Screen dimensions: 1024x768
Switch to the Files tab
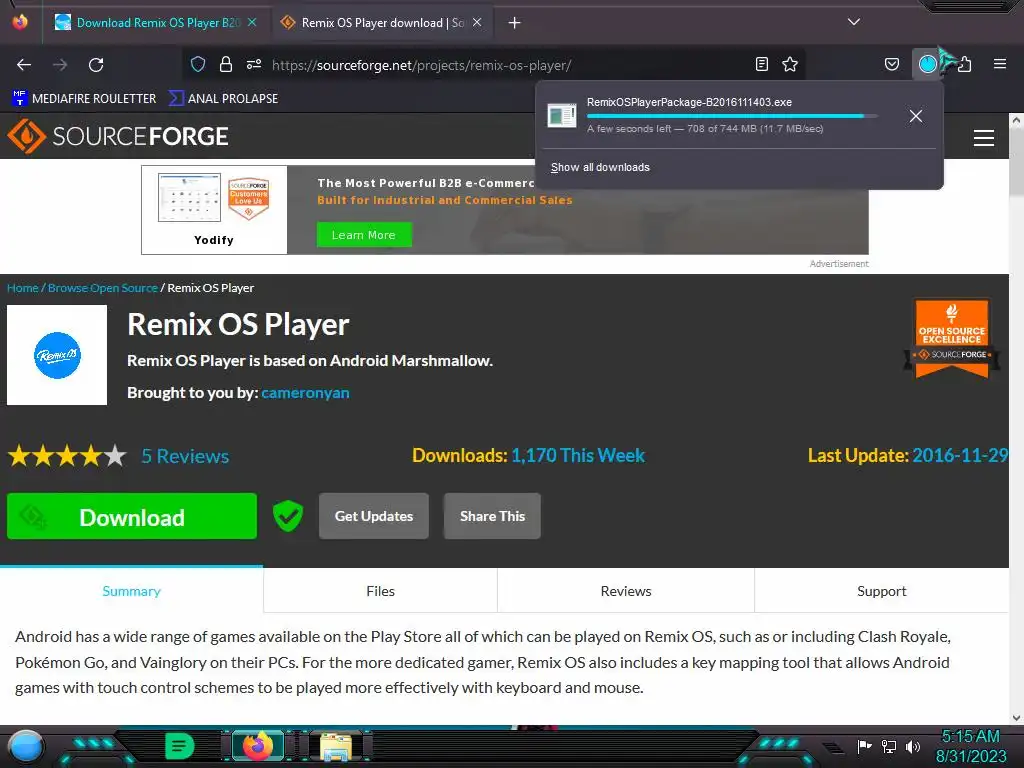381,590
